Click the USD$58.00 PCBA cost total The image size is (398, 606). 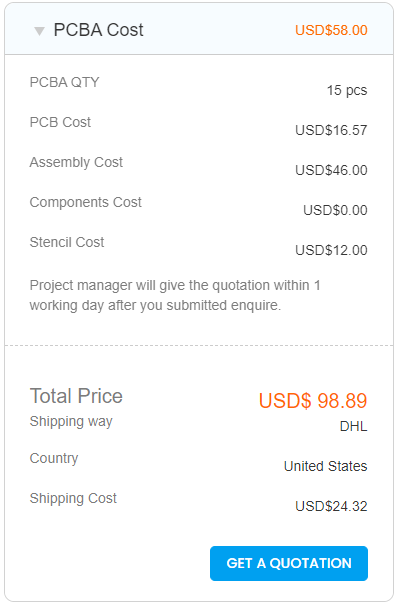331,30
